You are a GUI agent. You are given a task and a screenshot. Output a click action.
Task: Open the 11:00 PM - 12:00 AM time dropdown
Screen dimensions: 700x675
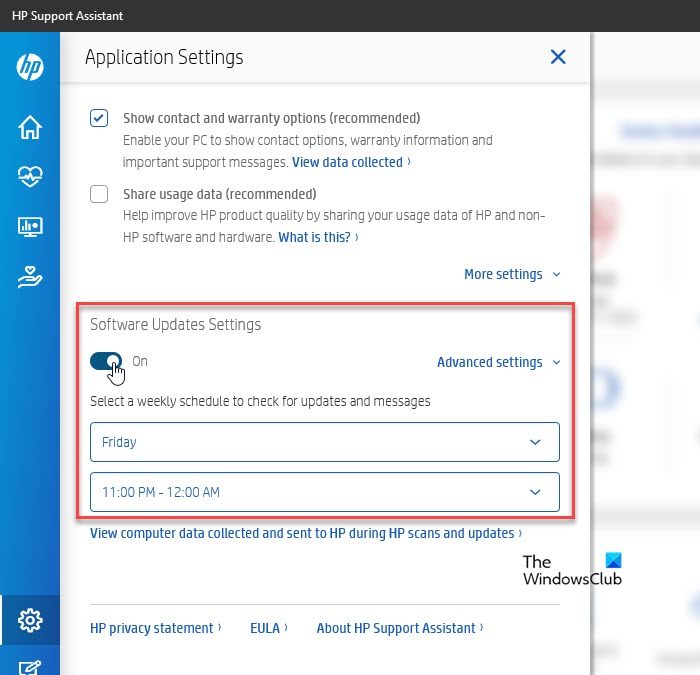coord(325,492)
